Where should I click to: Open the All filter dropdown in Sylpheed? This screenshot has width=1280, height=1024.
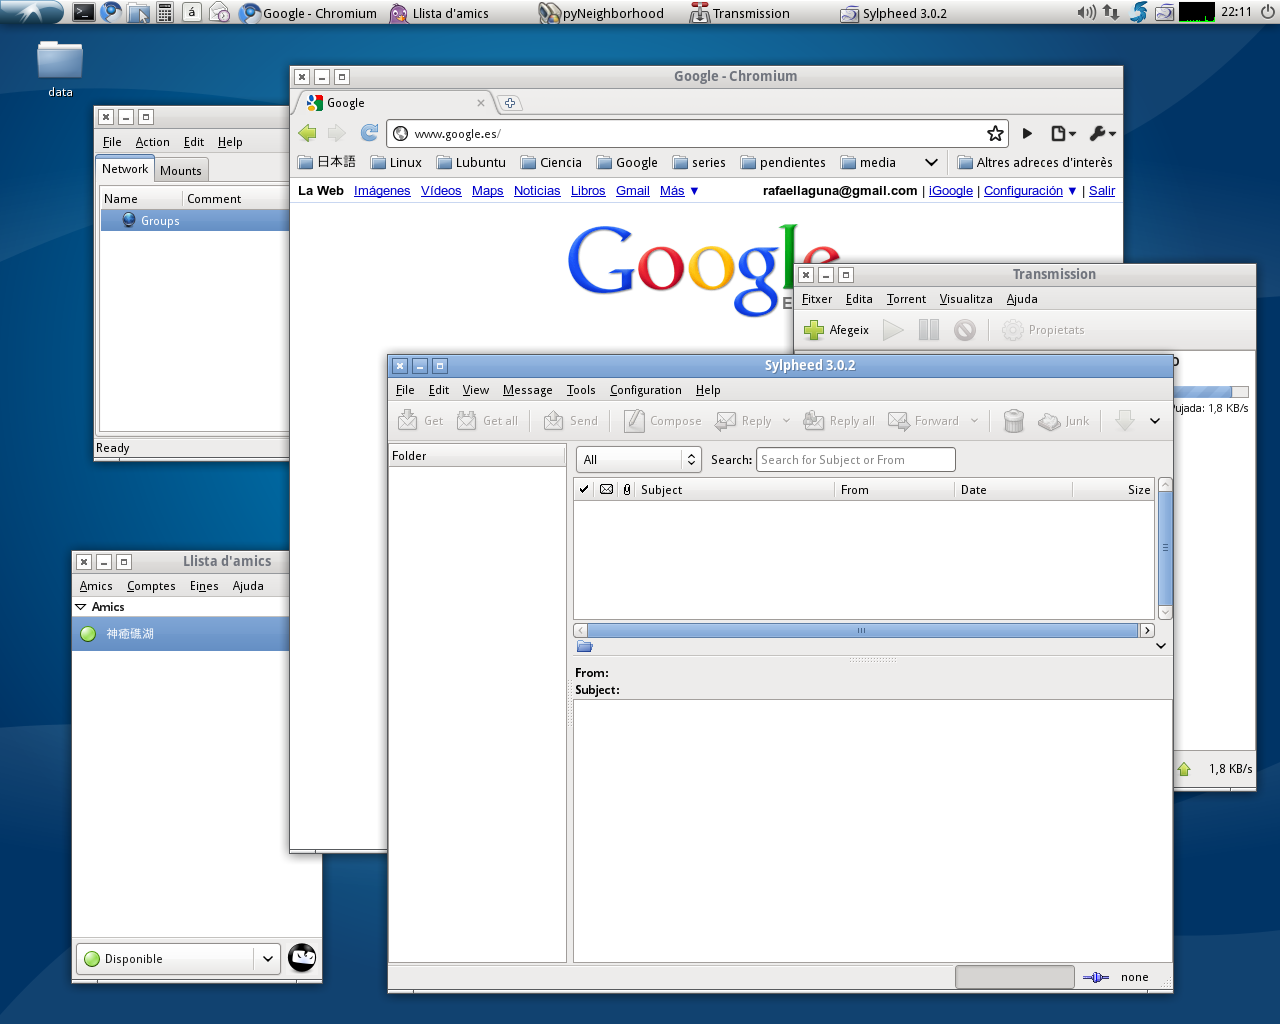click(x=638, y=459)
